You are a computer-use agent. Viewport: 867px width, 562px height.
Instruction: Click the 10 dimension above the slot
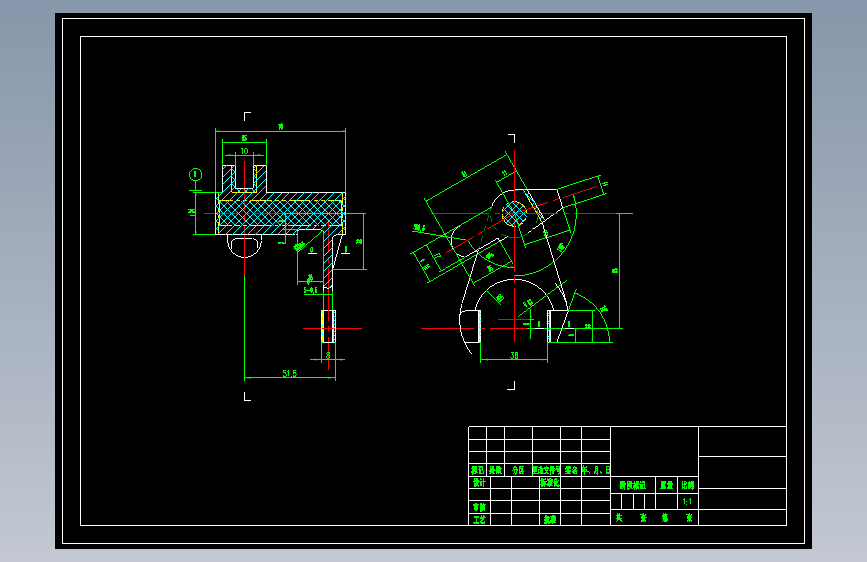(x=244, y=151)
